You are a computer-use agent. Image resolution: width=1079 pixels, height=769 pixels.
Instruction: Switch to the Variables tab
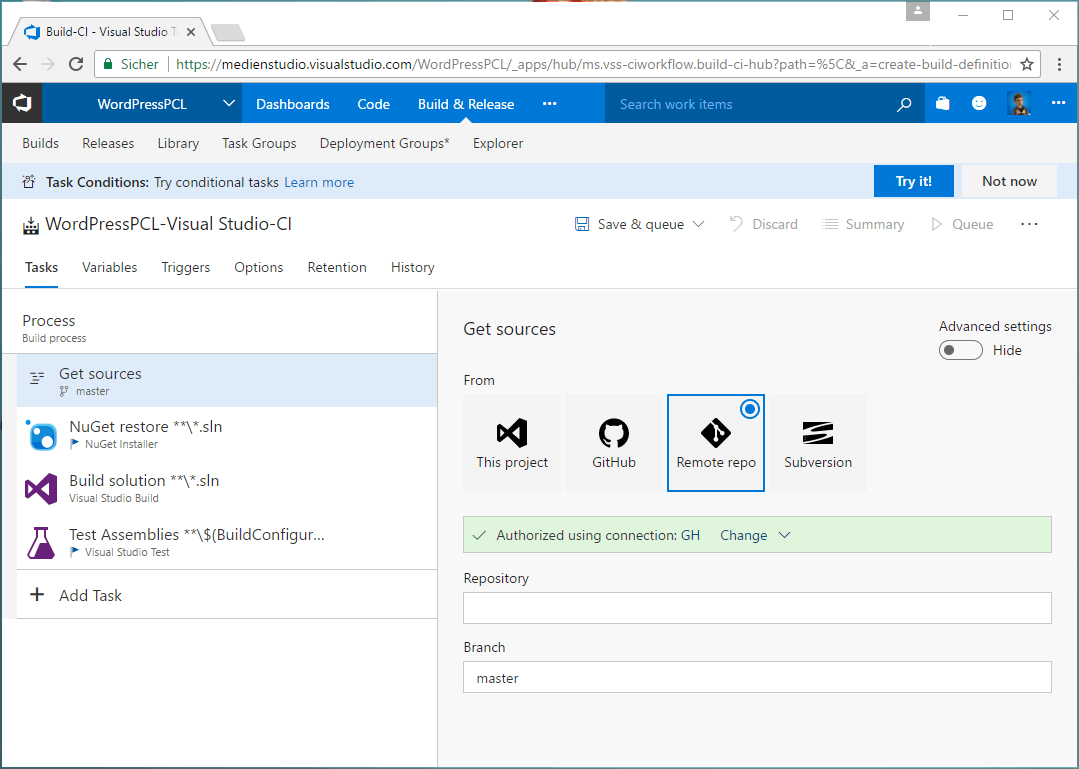coord(109,268)
